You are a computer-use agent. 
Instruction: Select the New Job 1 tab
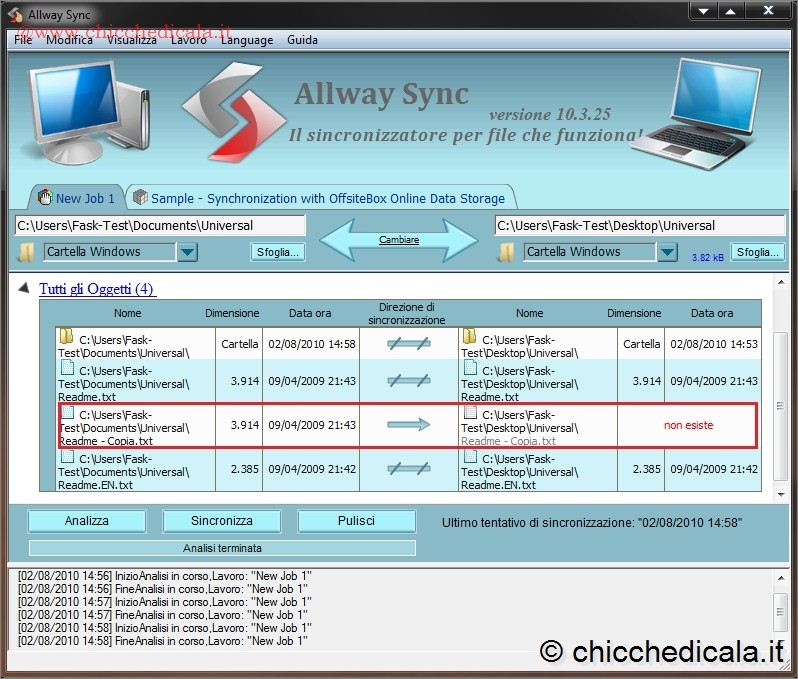pos(76,198)
